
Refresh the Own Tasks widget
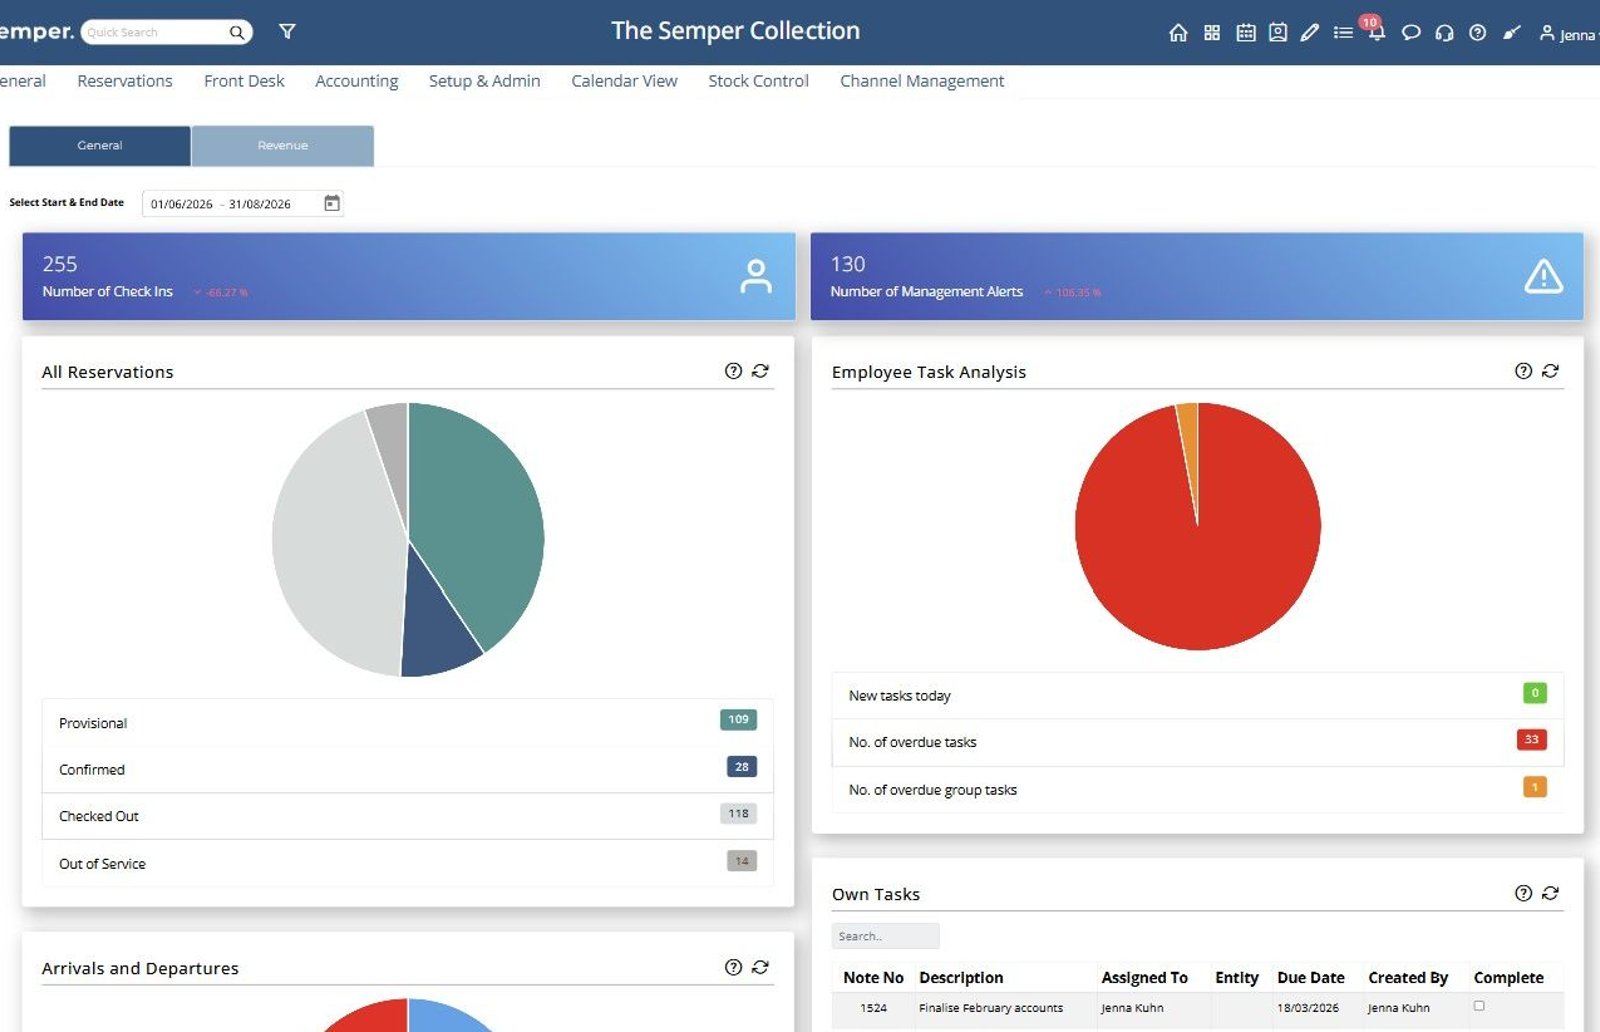(x=1550, y=893)
